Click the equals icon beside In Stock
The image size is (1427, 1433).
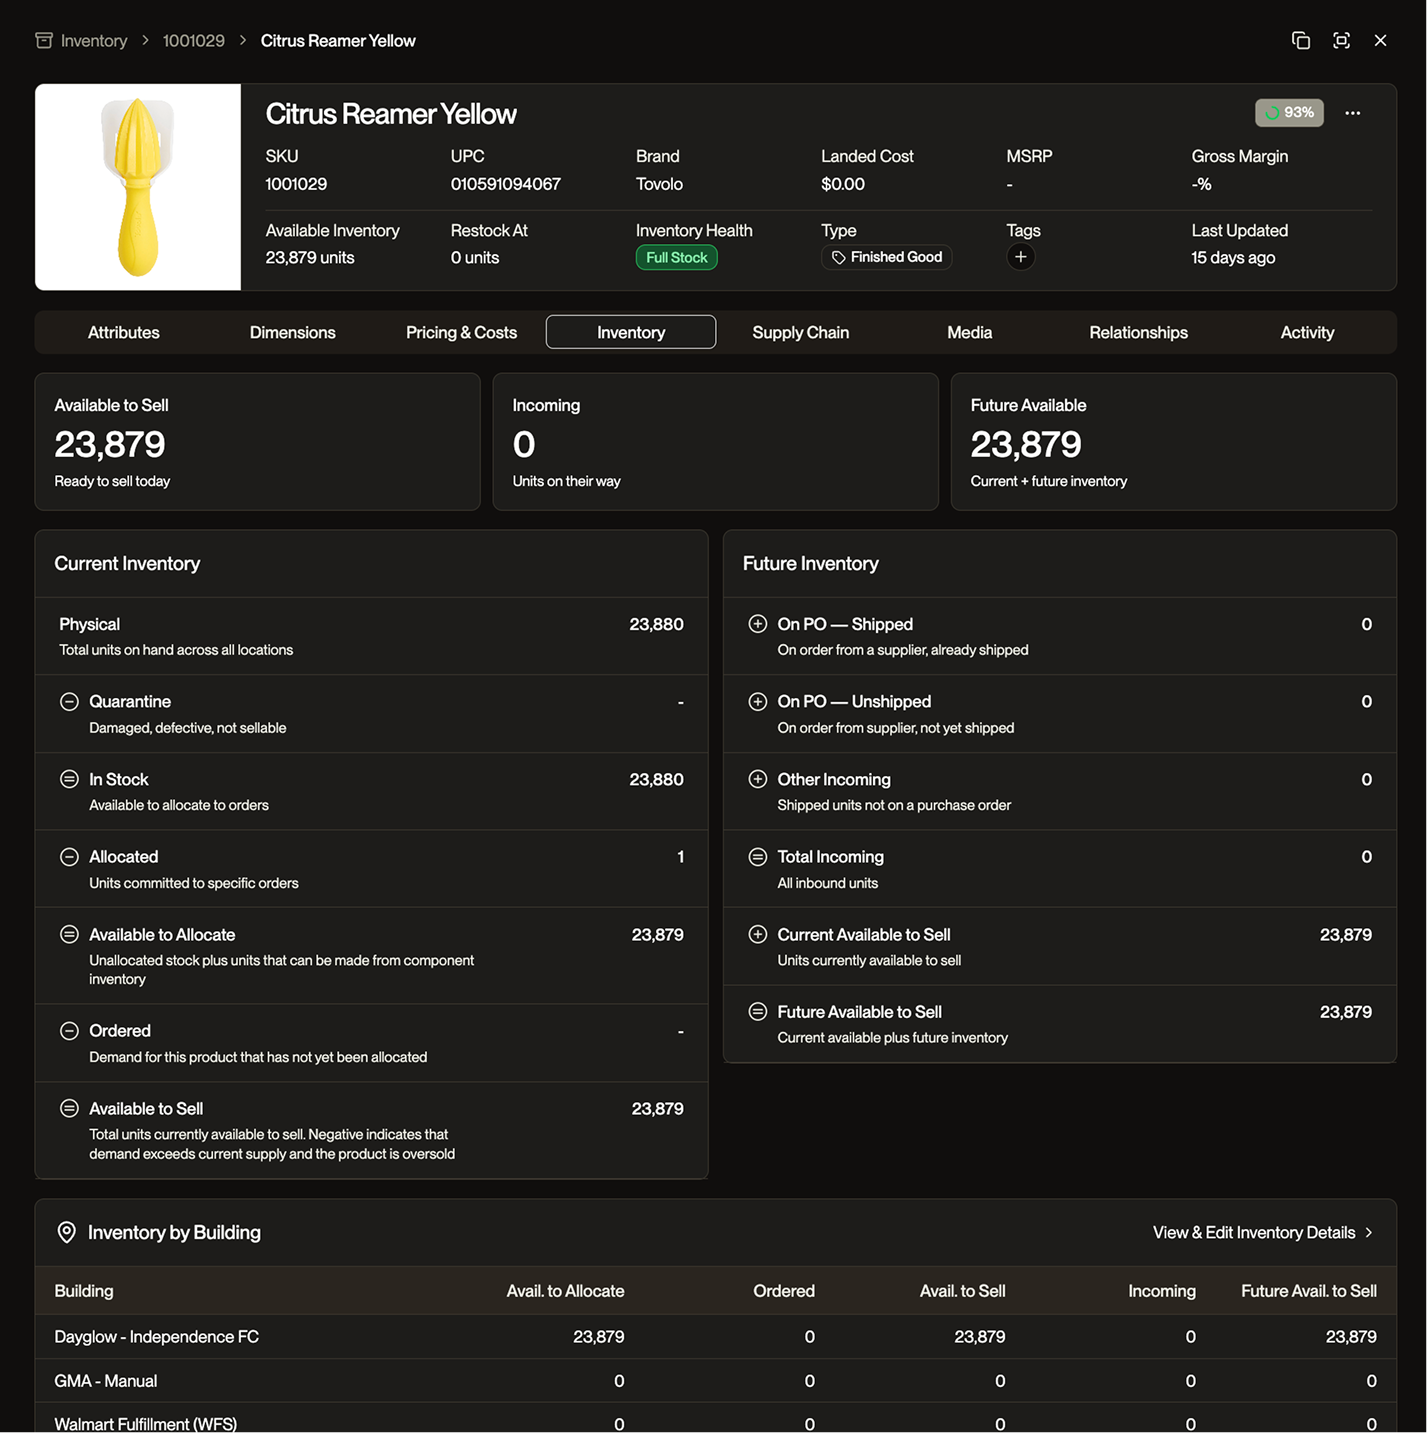coord(69,779)
